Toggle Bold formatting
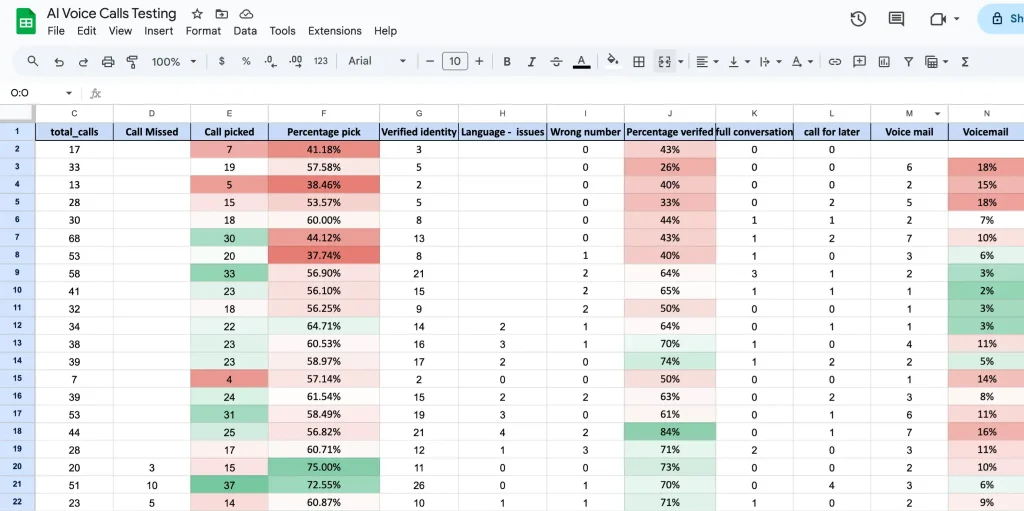 click(x=507, y=62)
